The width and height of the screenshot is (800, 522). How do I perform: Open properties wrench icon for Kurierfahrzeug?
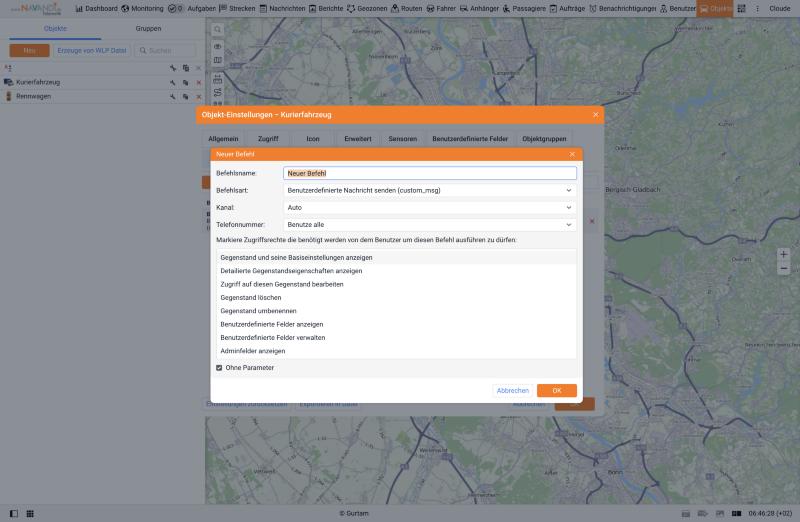173,82
